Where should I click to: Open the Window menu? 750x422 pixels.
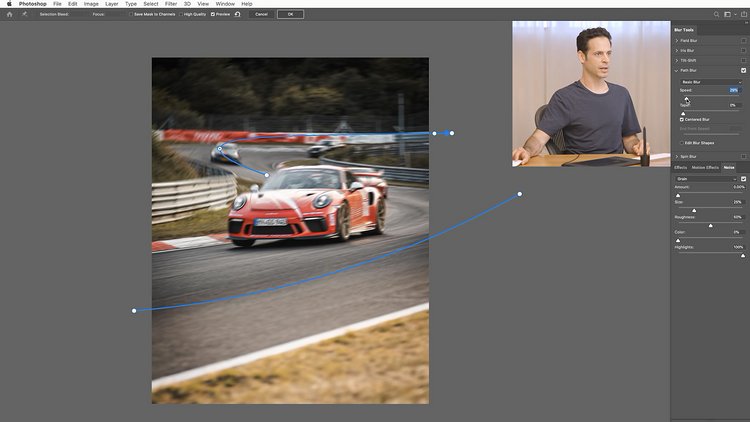pyautogui.click(x=225, y=4)
